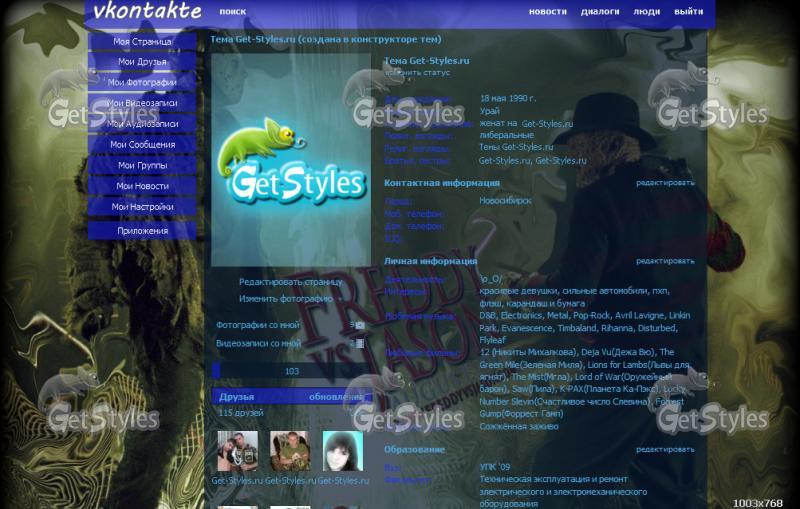Click the rating bar showing 103

coord(291,371)
